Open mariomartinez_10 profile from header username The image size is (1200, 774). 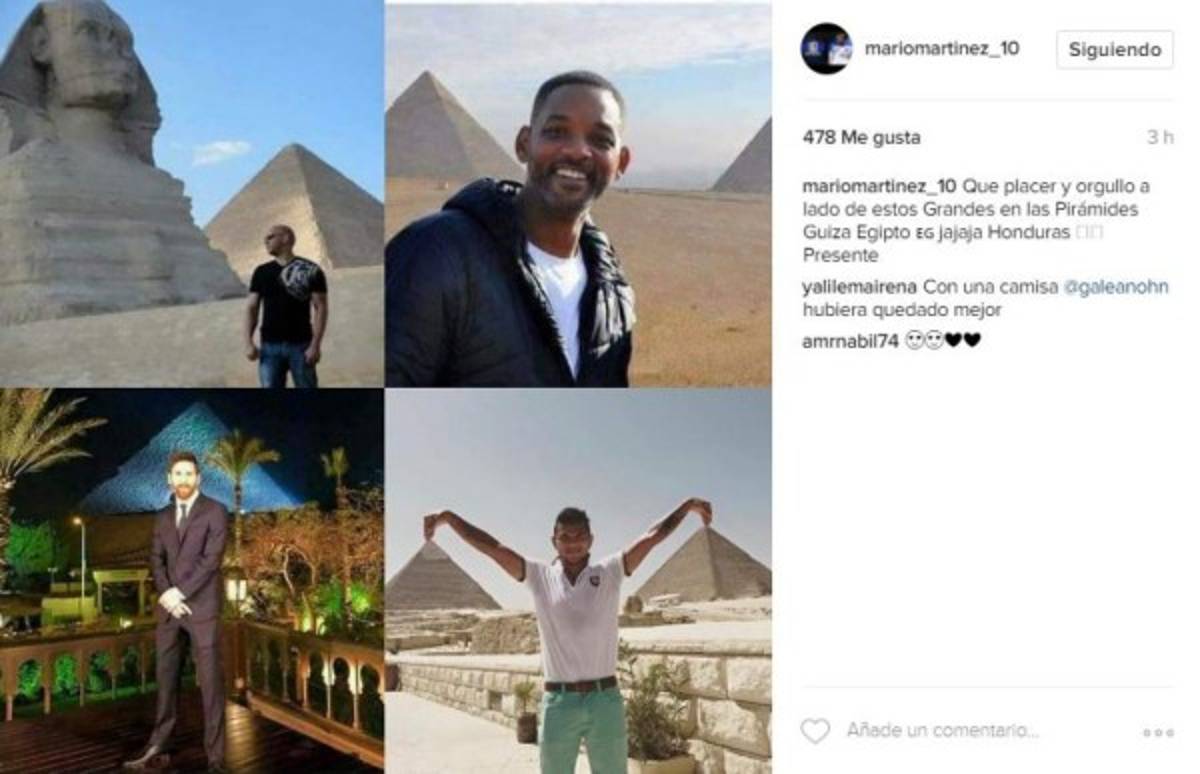(942, 48)
